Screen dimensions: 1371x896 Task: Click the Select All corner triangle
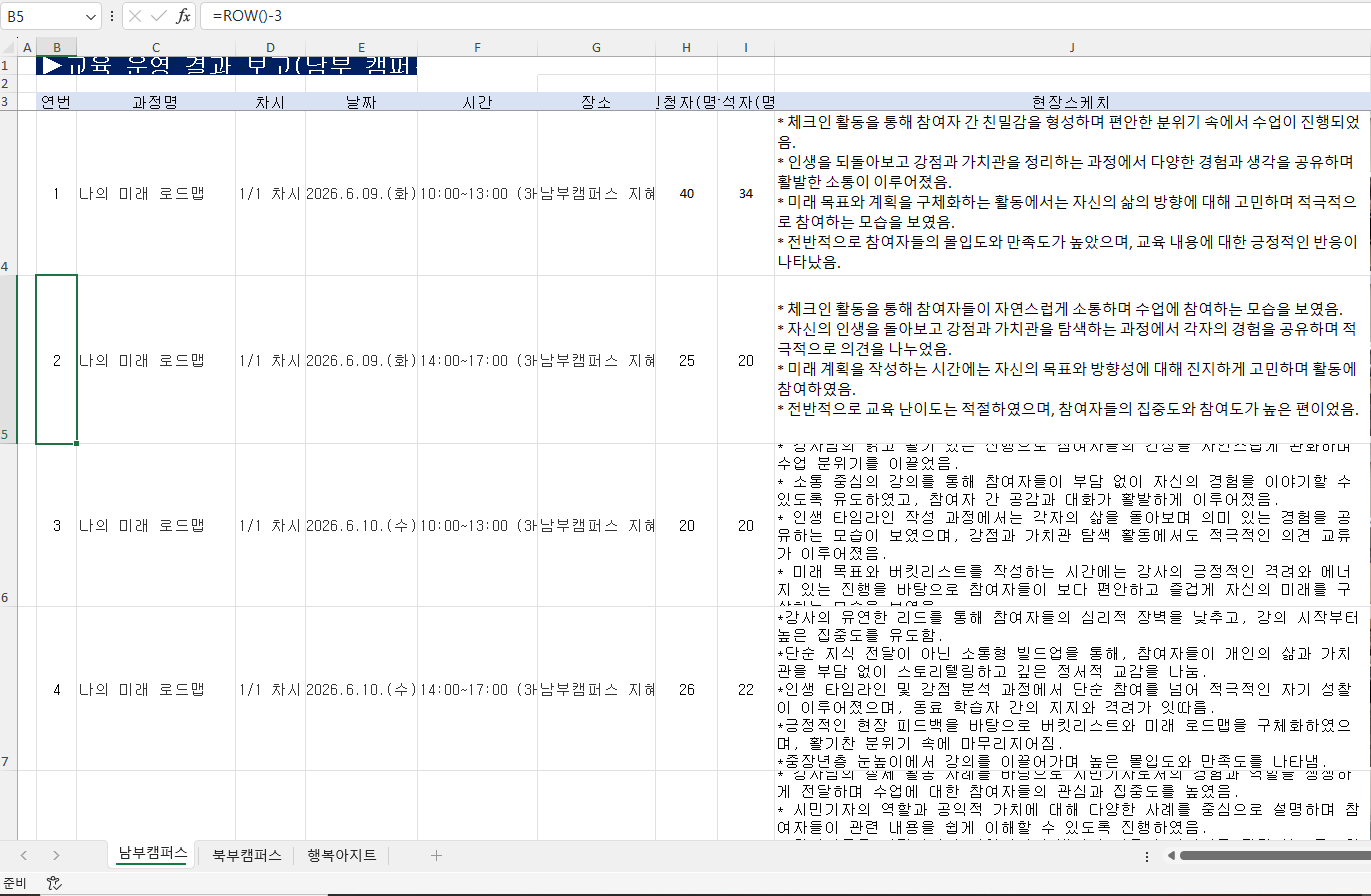tap(9, 47)
